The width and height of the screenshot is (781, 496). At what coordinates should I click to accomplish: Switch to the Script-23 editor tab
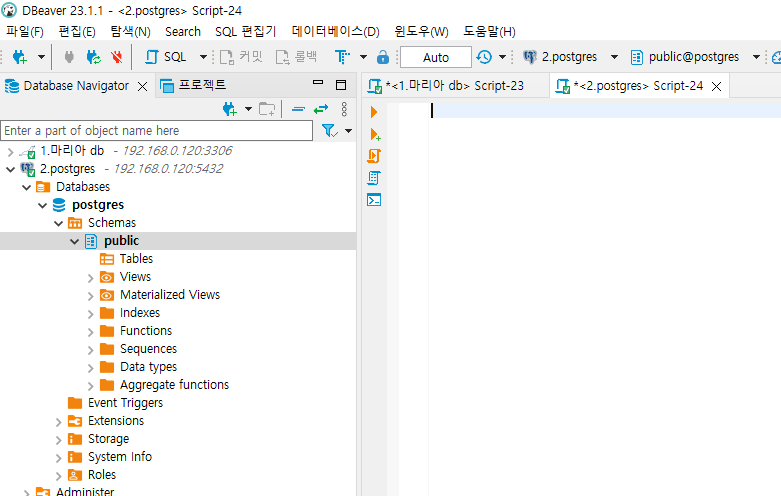click(x=454, y=86)
